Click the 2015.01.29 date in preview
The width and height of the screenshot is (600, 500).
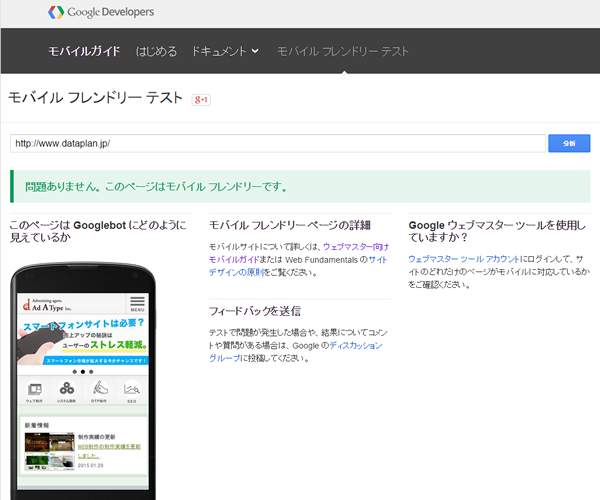point(90,466)
